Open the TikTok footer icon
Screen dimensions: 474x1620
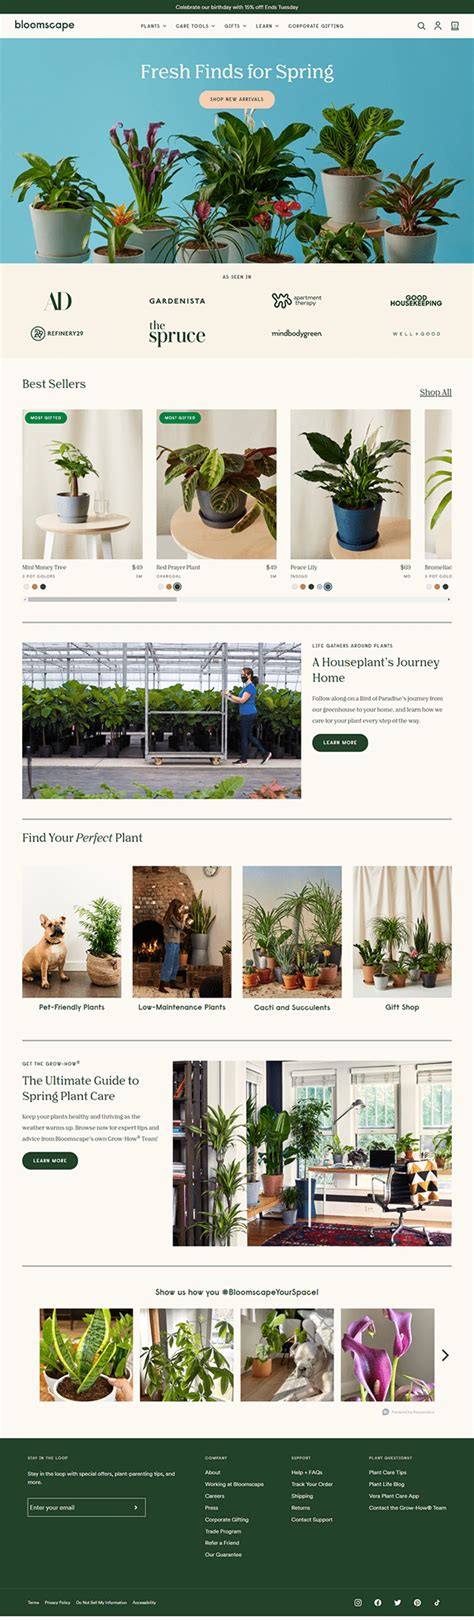[x=437, y=1602]
